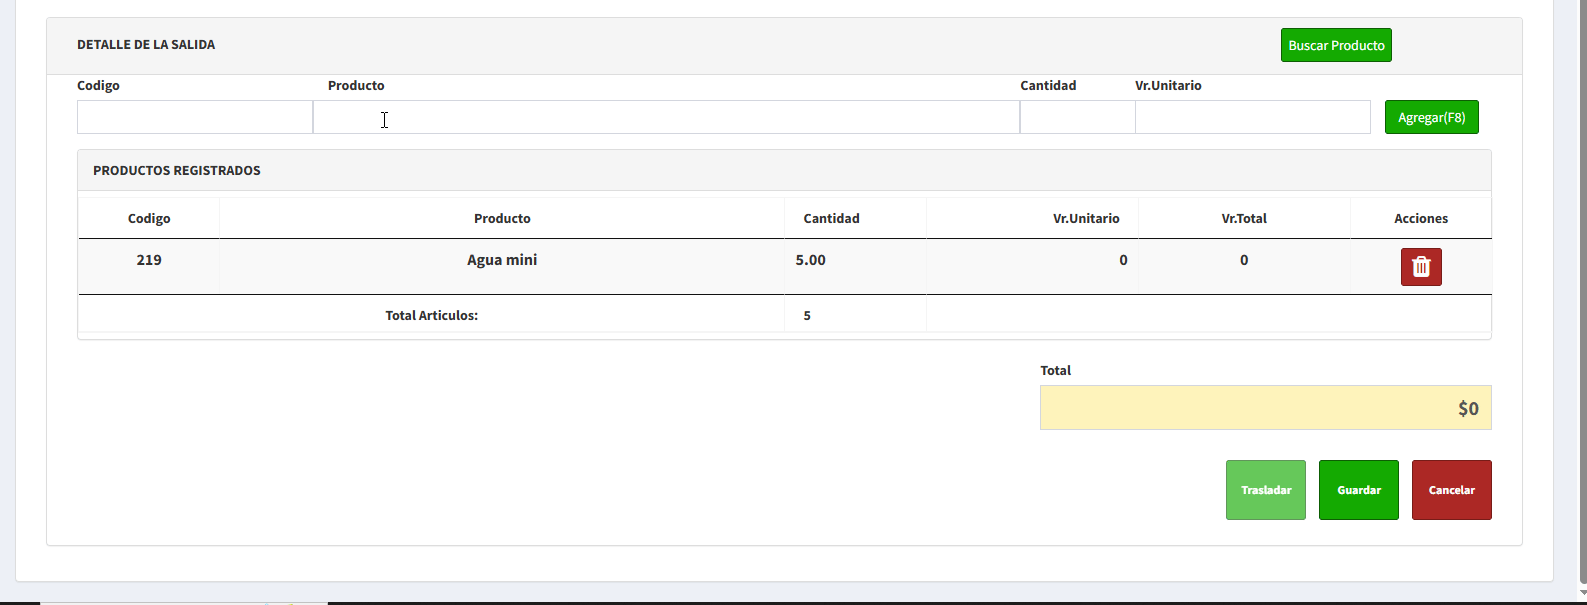Viewport: 1587px width, 605px height.
Task: Click the Cantidad table column header
Action: 831,218
